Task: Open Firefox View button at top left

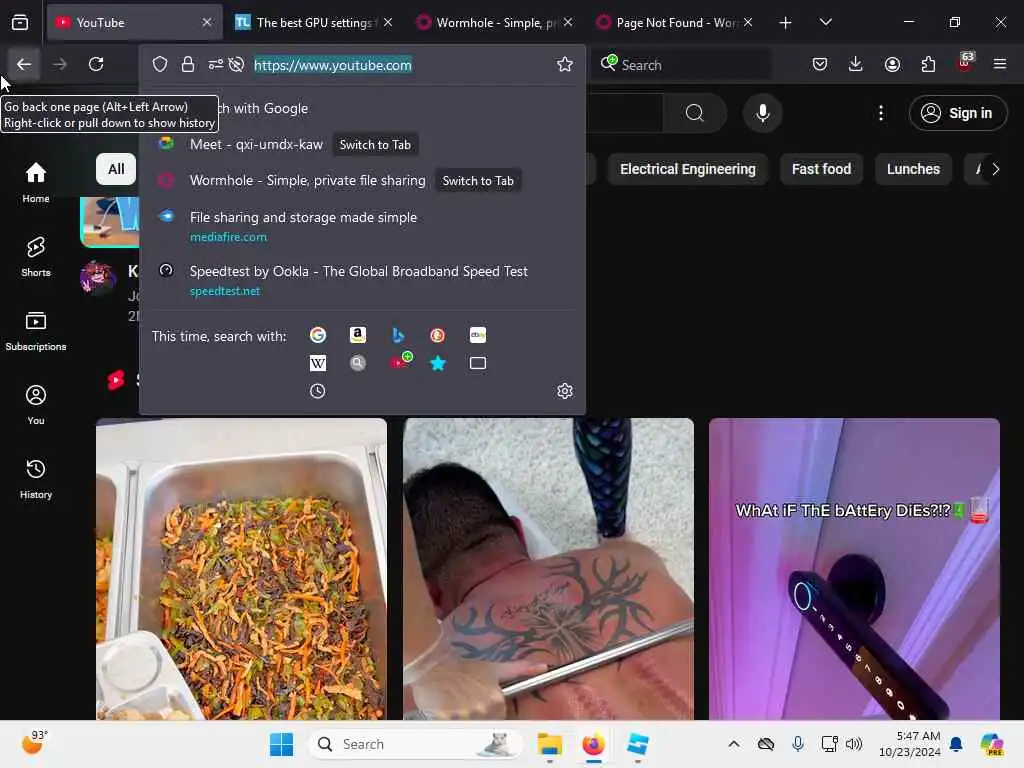Action: [20, 22]
